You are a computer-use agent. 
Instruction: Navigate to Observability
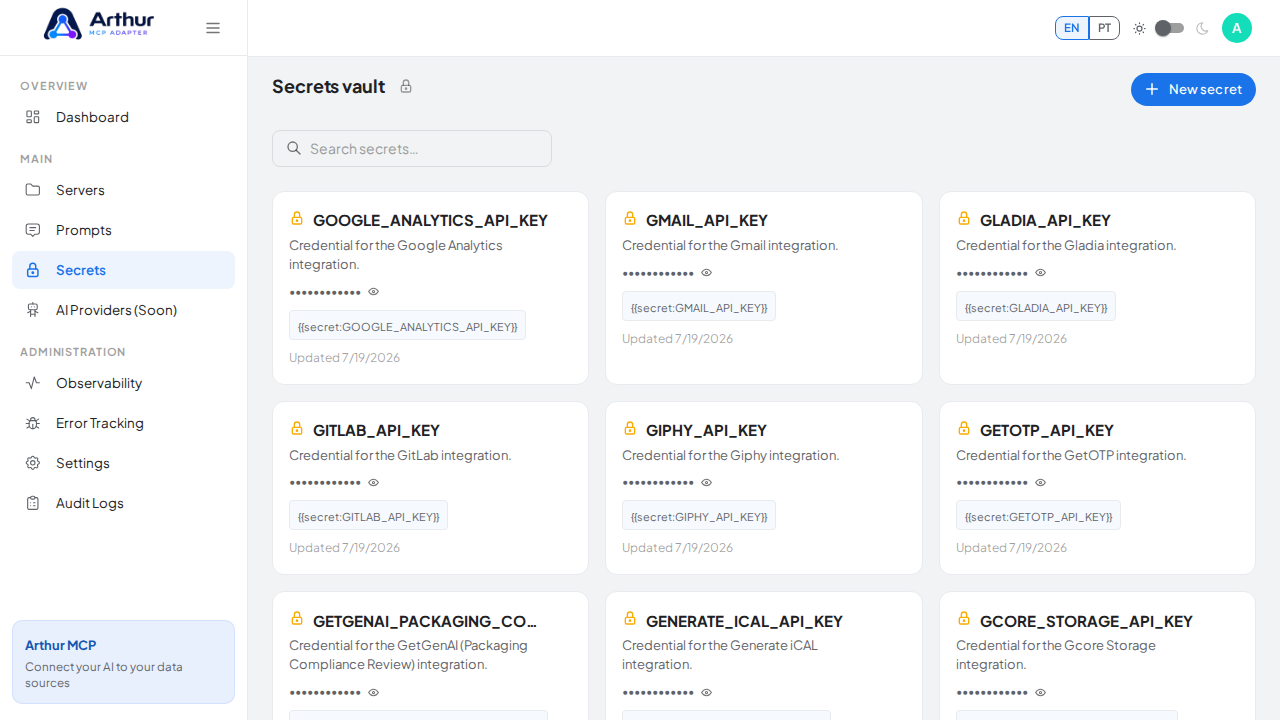[x=123, y=383]
